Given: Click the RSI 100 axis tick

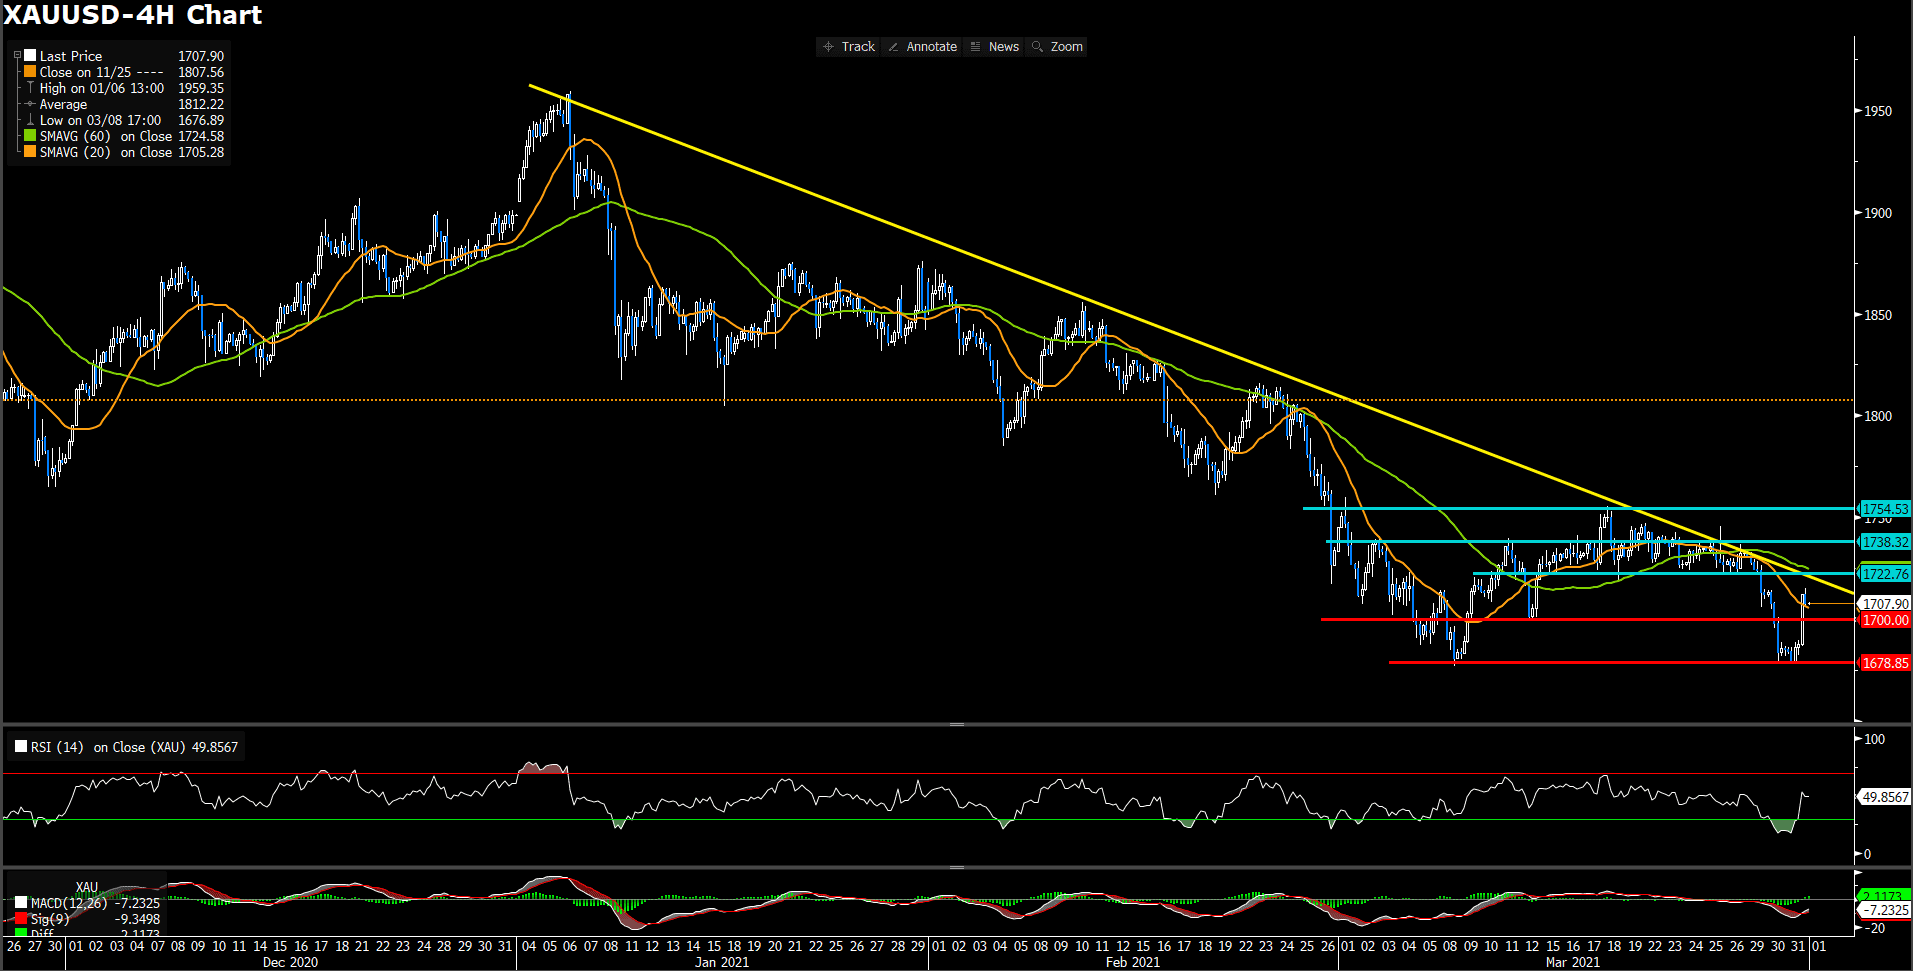Looking at the screenshot, I should (x=1874, y=739).
